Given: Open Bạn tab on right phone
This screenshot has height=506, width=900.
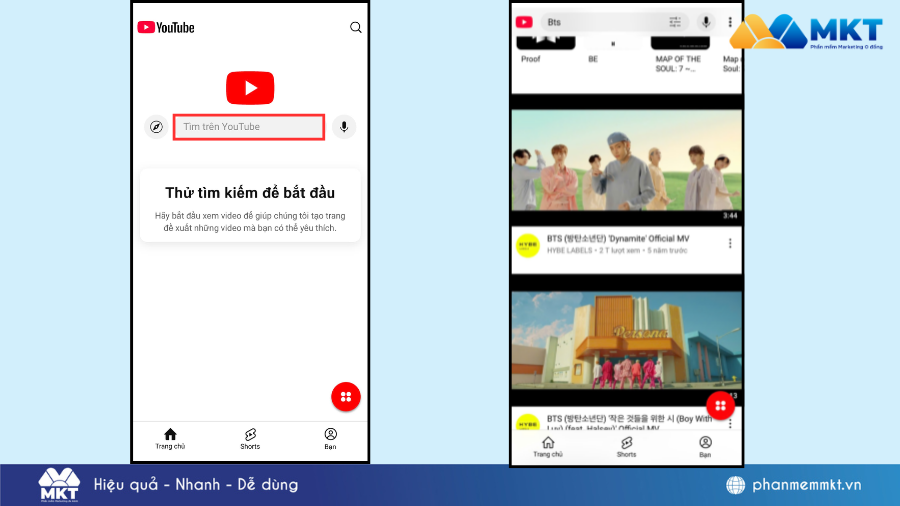Looking at the screenshot, I should point(705,447).
